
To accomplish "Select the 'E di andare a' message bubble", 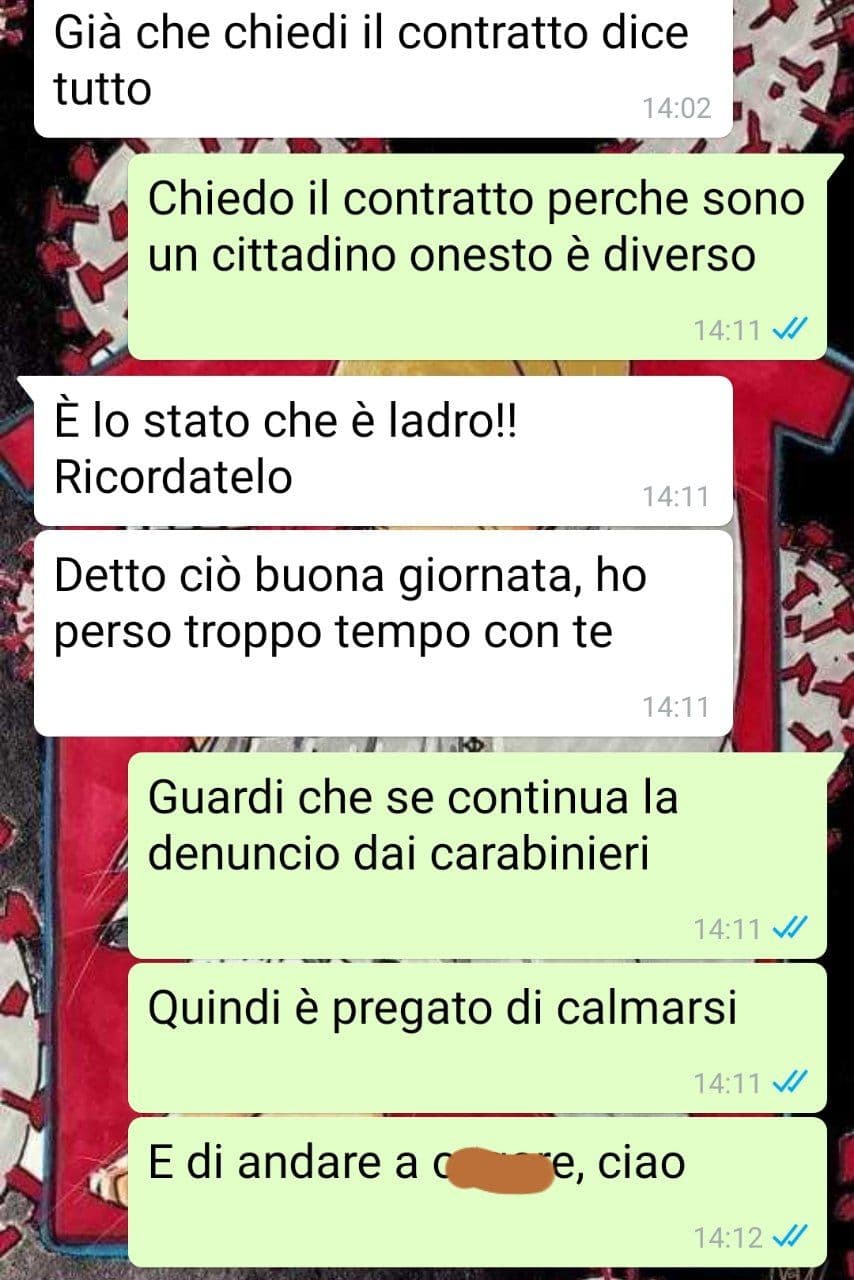I will pyautogui.click(x=477, y=1192).
